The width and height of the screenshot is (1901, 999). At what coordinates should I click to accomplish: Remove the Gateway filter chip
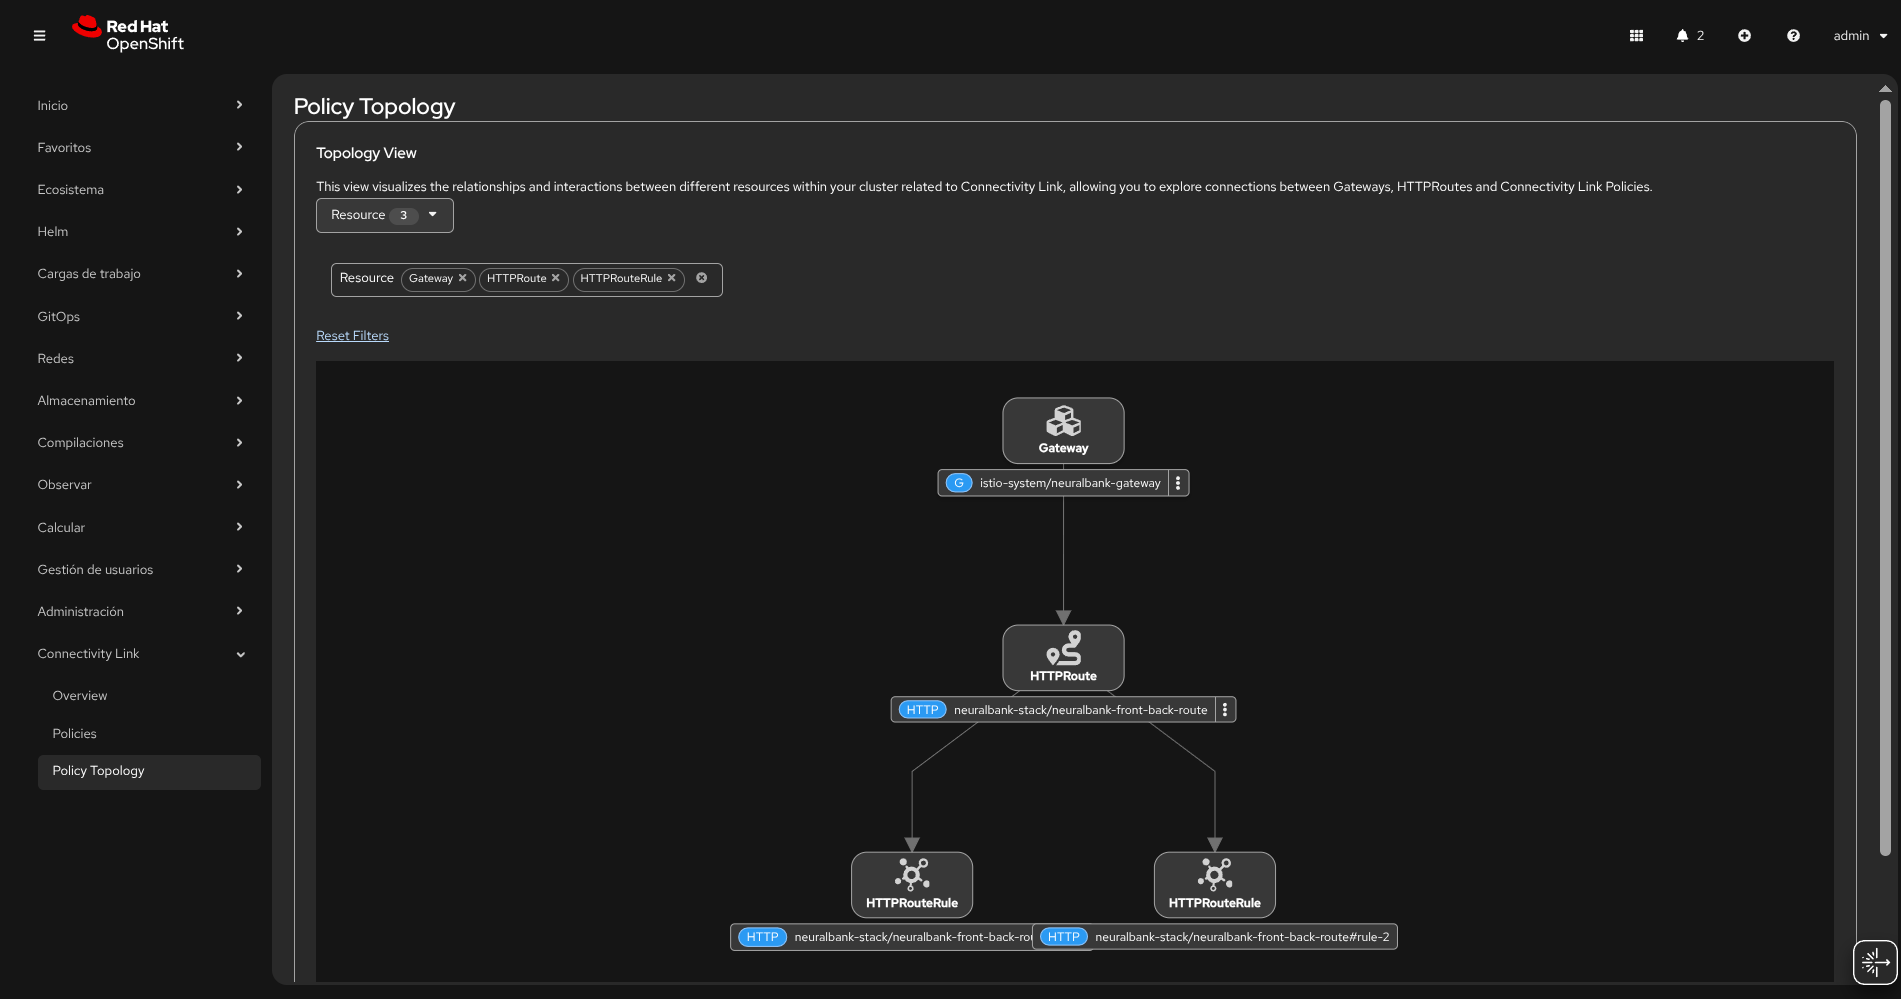[463, 278]
